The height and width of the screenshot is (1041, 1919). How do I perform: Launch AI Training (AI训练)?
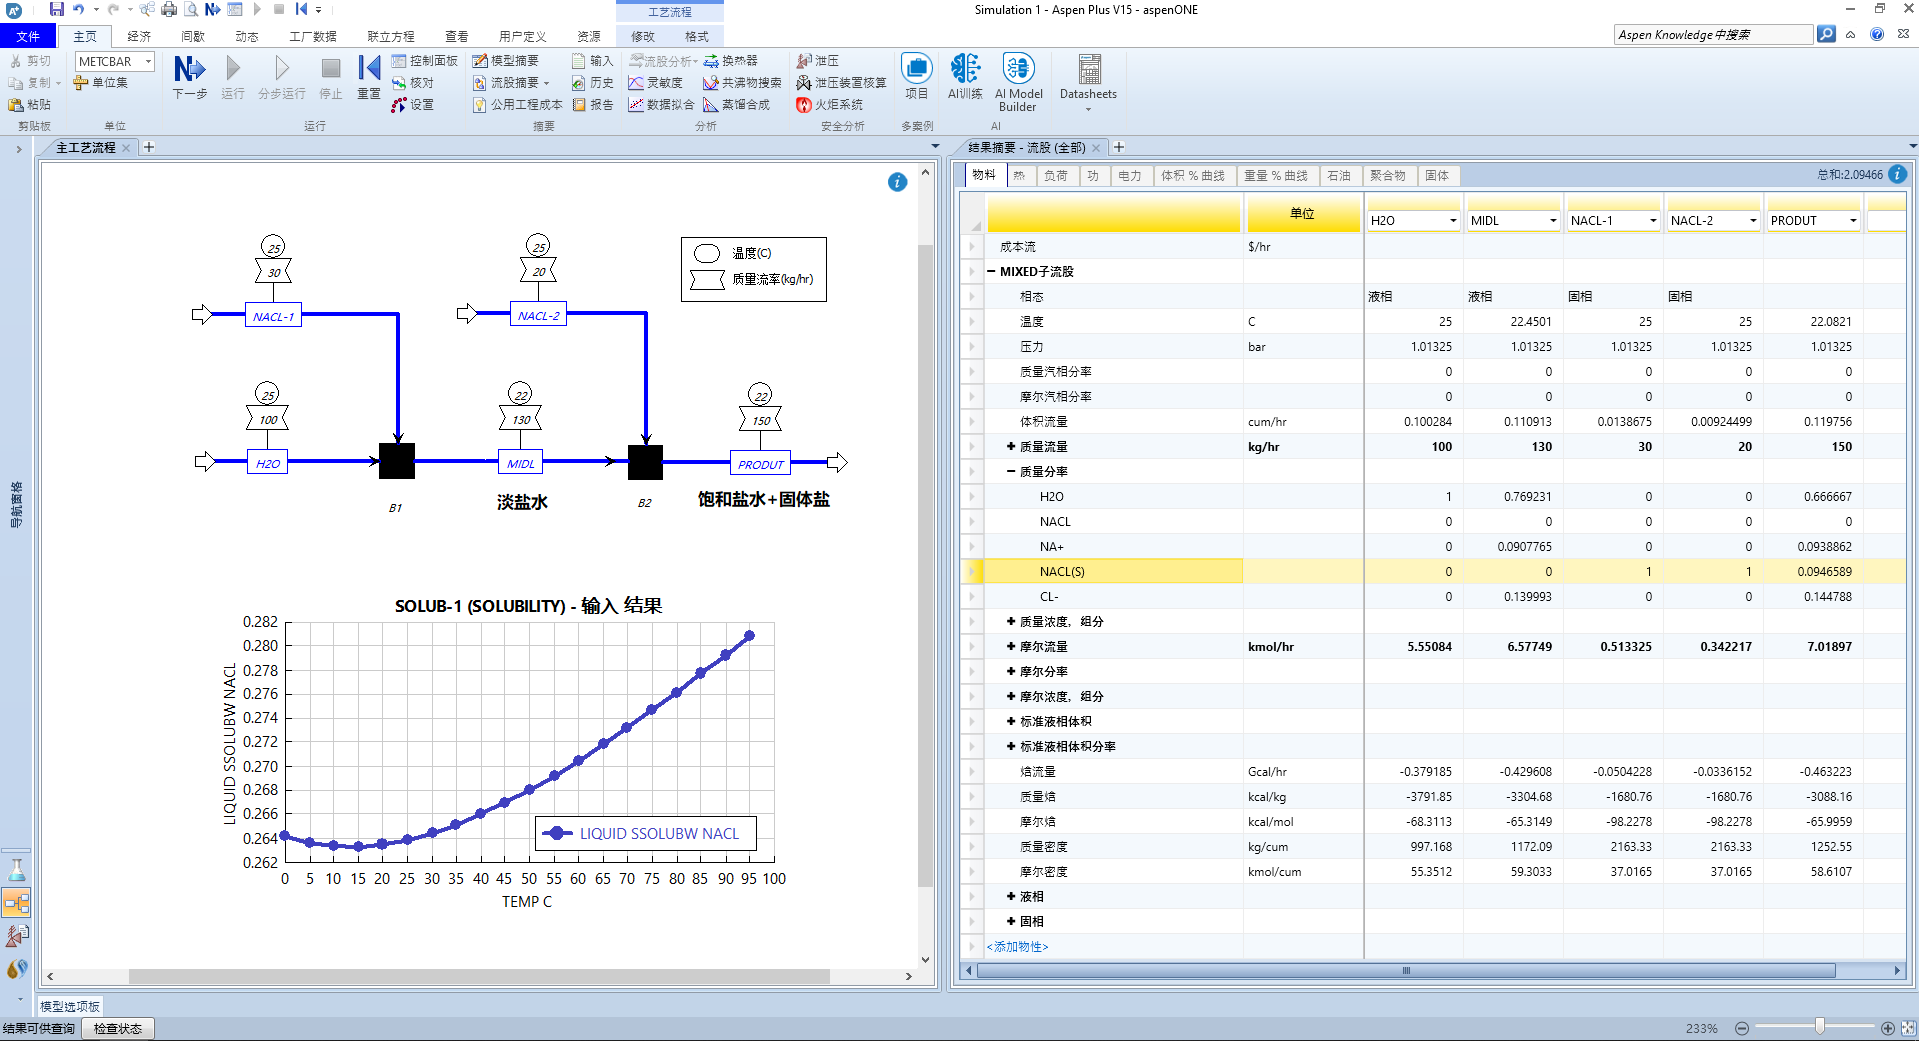click(965, 77)
